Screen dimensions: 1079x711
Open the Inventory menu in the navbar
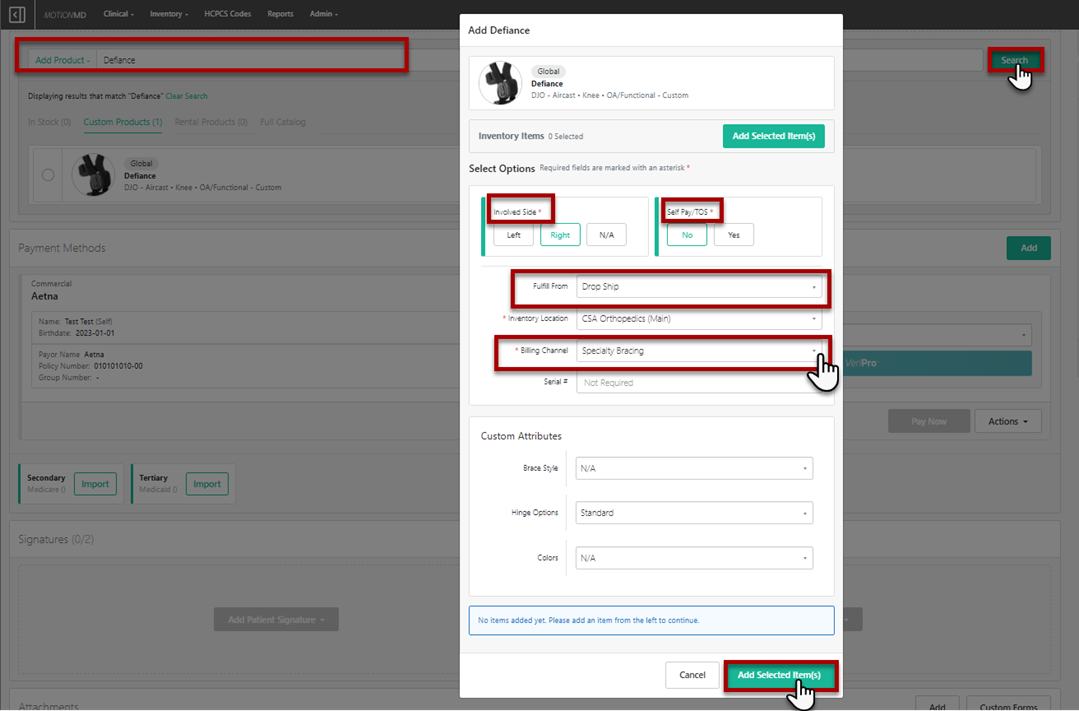coord(168,14)
